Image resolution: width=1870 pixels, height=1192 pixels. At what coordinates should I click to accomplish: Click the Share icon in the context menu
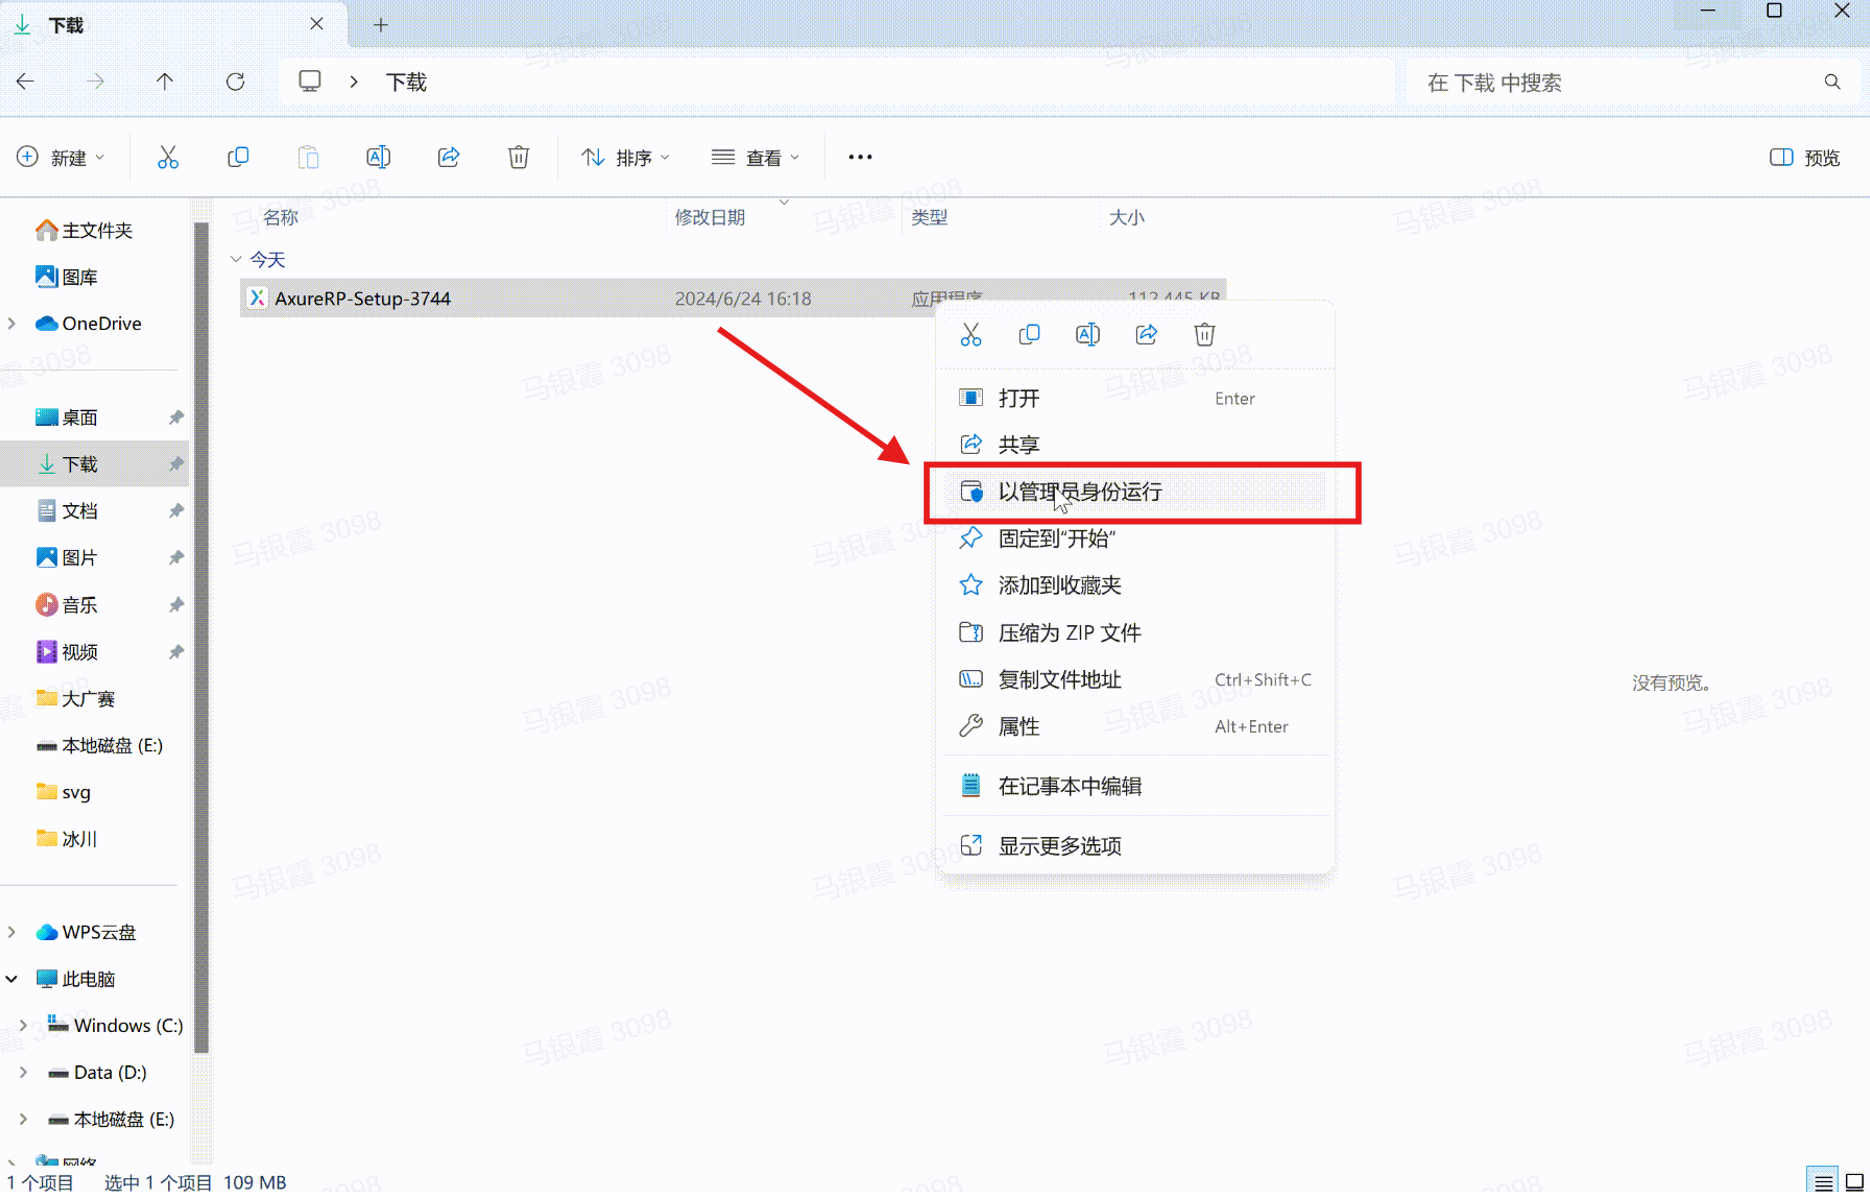pyautogui.click(x=1146, y=335)
